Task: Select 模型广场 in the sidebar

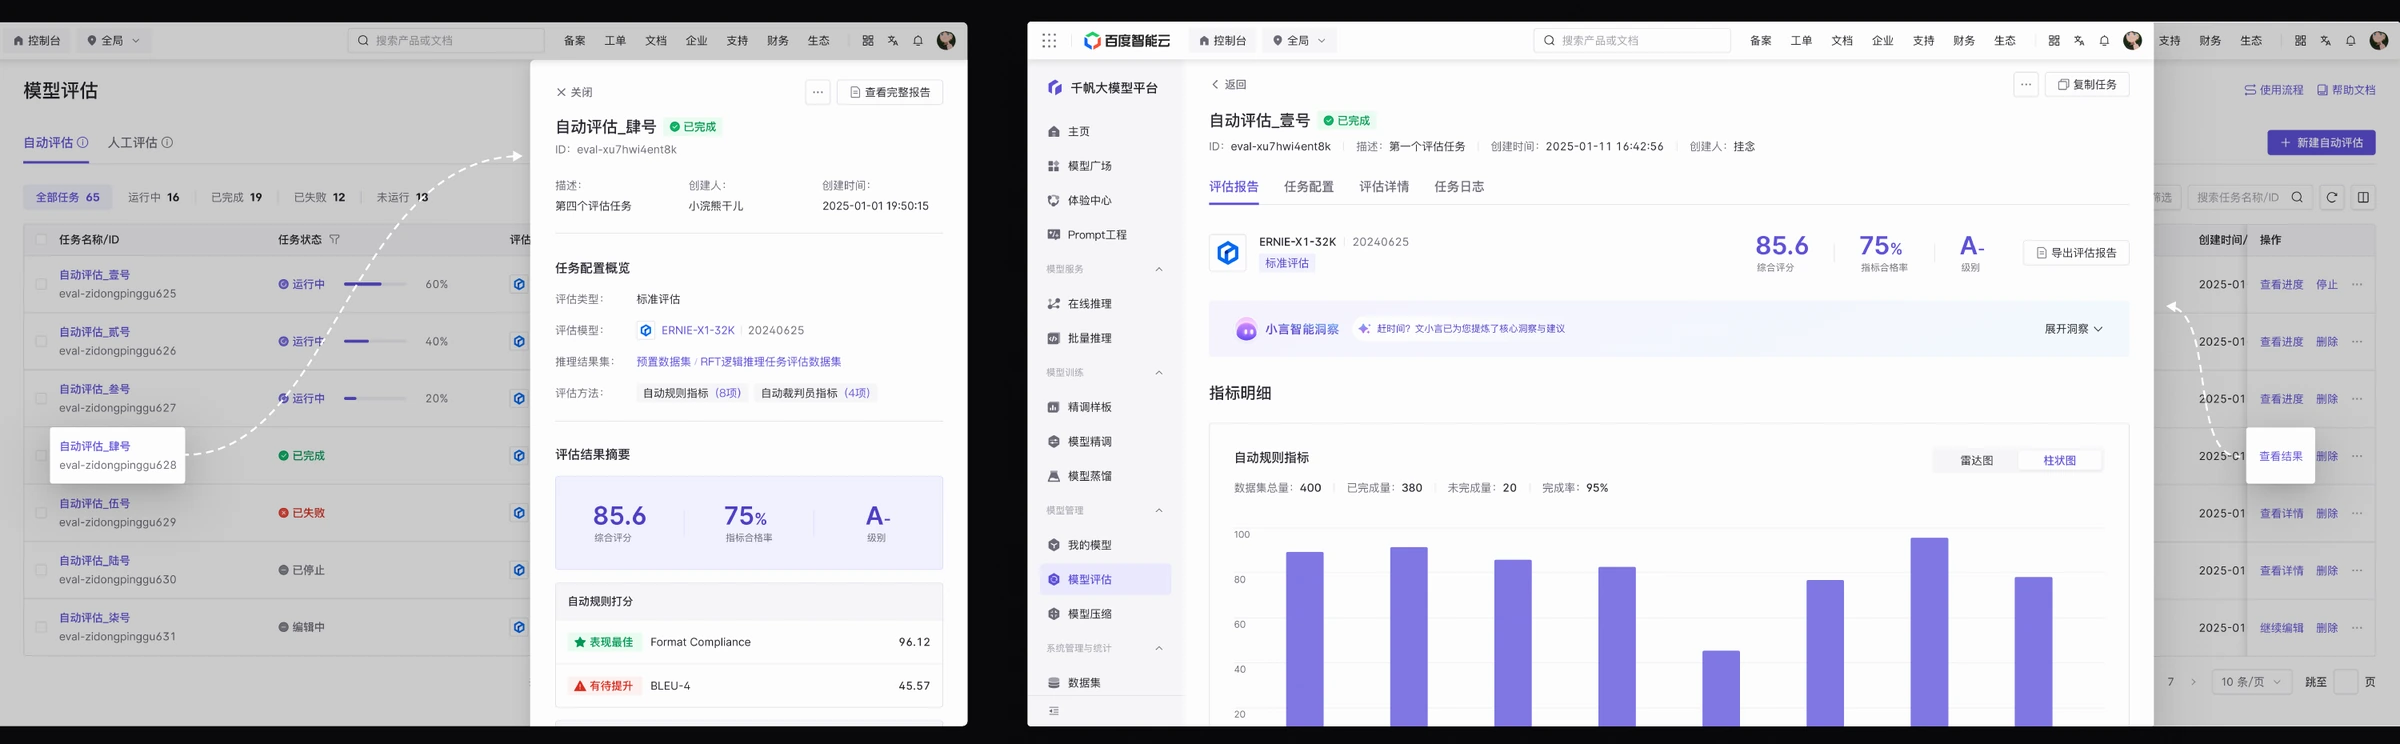Action: coord(1106,166)
